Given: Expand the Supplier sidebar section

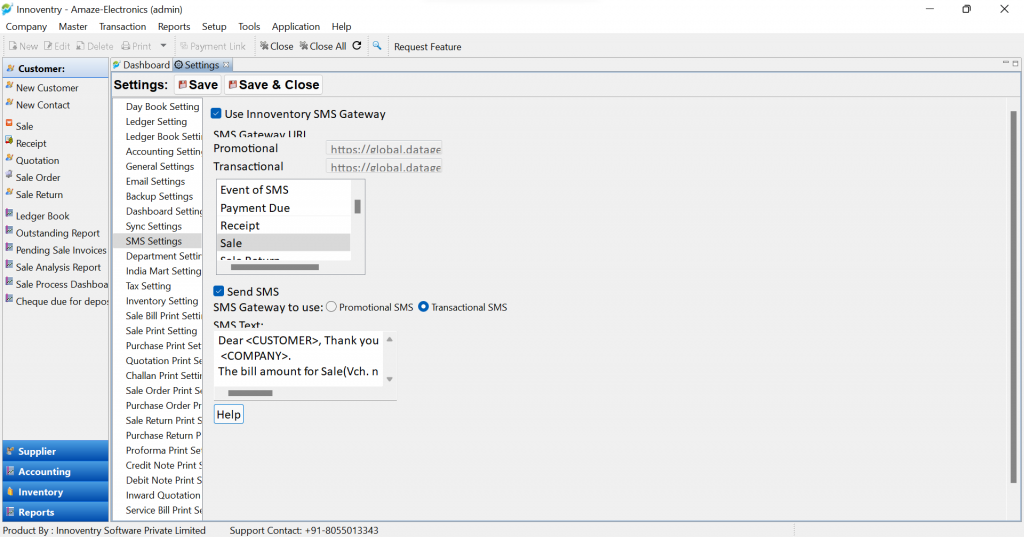Looking at the screenshot, I should point(56,451).
